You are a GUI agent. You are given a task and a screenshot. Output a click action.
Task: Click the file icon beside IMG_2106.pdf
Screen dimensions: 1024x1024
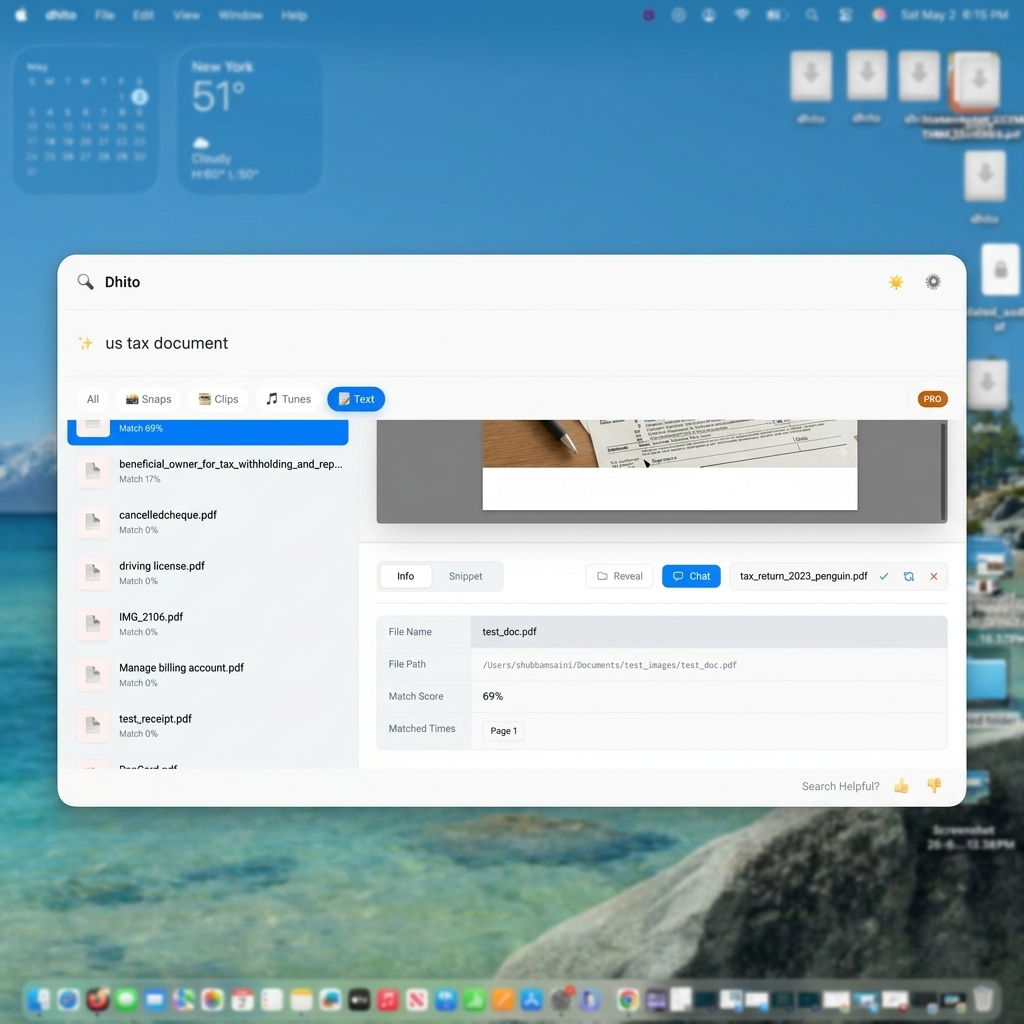click(x=93, y=623)
